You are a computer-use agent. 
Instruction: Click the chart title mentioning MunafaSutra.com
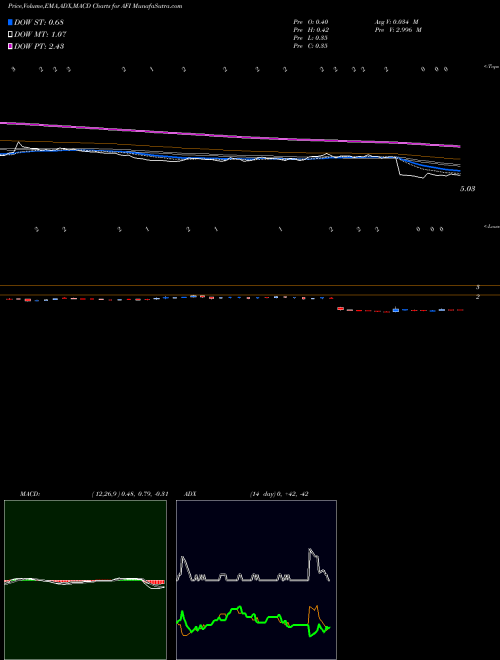[x=95, y=6]
